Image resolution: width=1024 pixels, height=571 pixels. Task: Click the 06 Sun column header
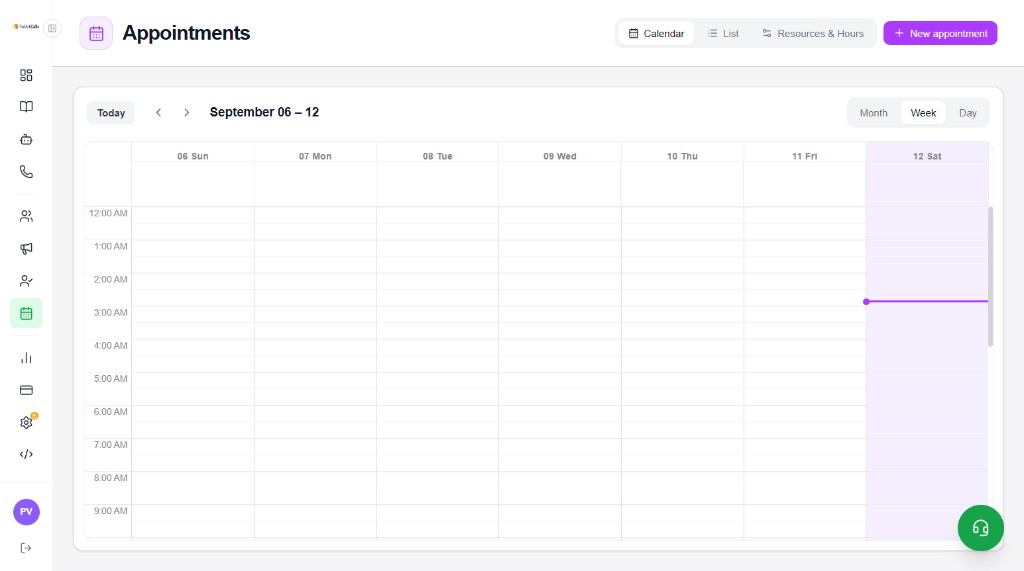point(193,156)
